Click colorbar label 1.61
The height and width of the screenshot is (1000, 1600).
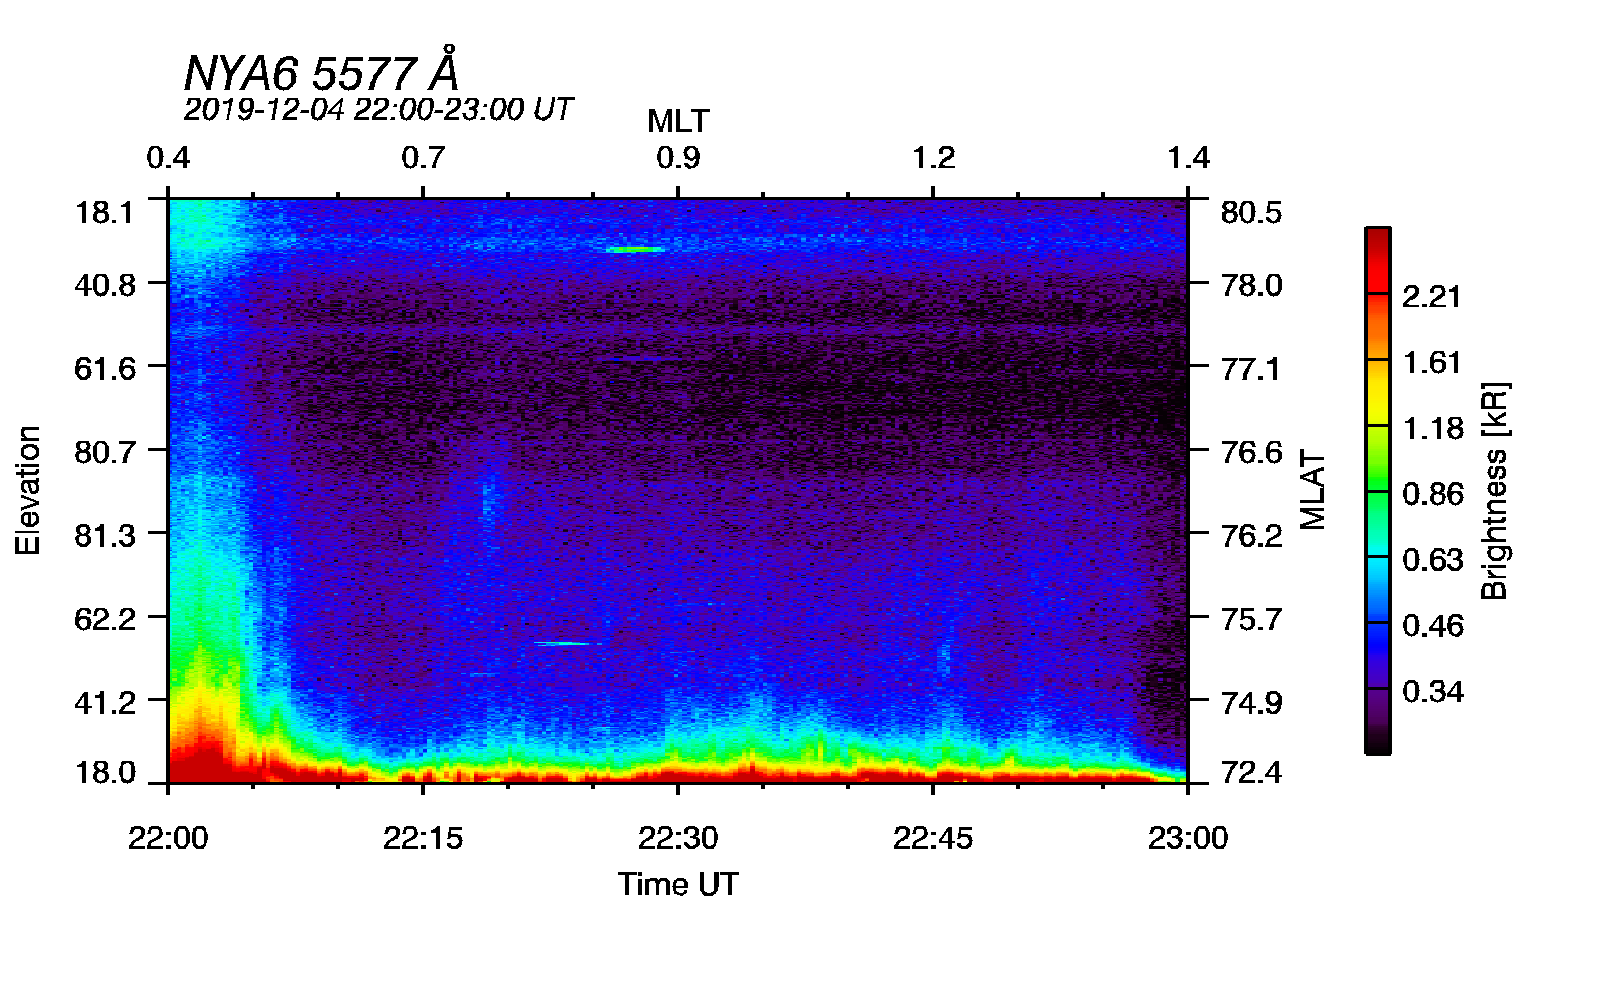[1432, 362]
